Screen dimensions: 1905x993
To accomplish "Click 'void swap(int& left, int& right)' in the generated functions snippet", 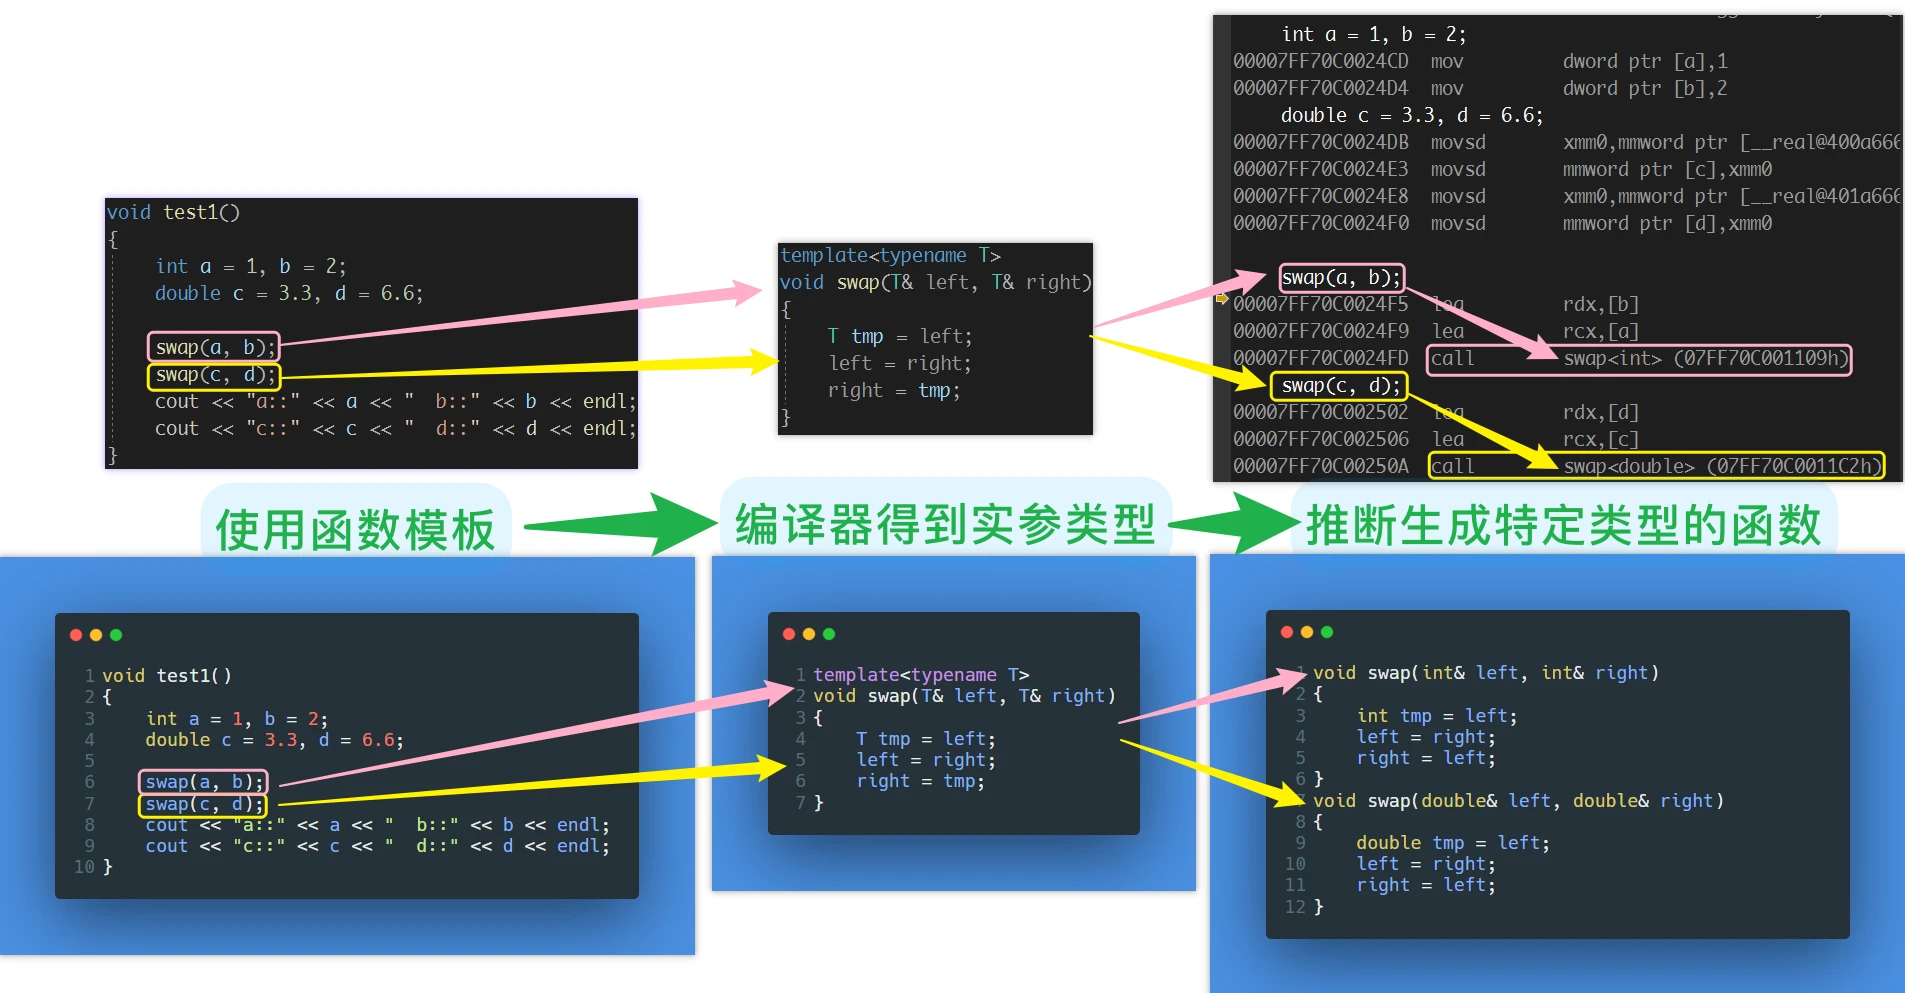I will (1486, 673).
